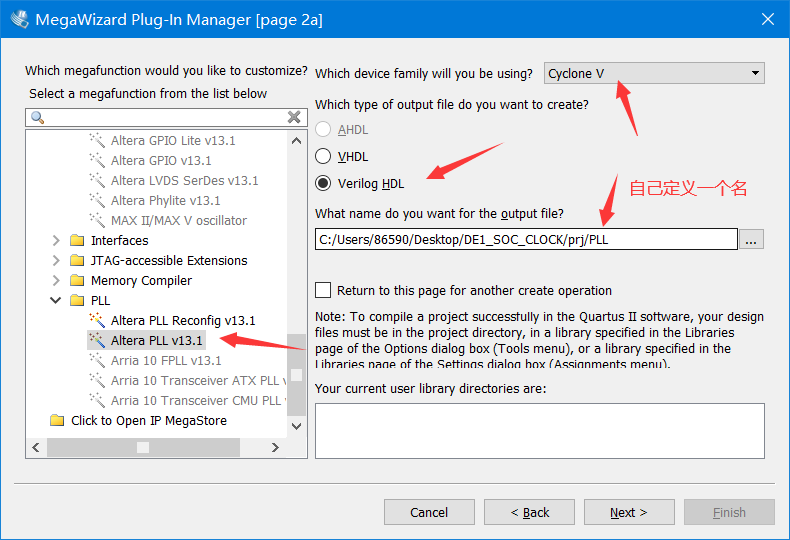Select Altera LVDS SerDes v13.1 entry
This screenshot has width=790, height=540.
click(184, 180)
